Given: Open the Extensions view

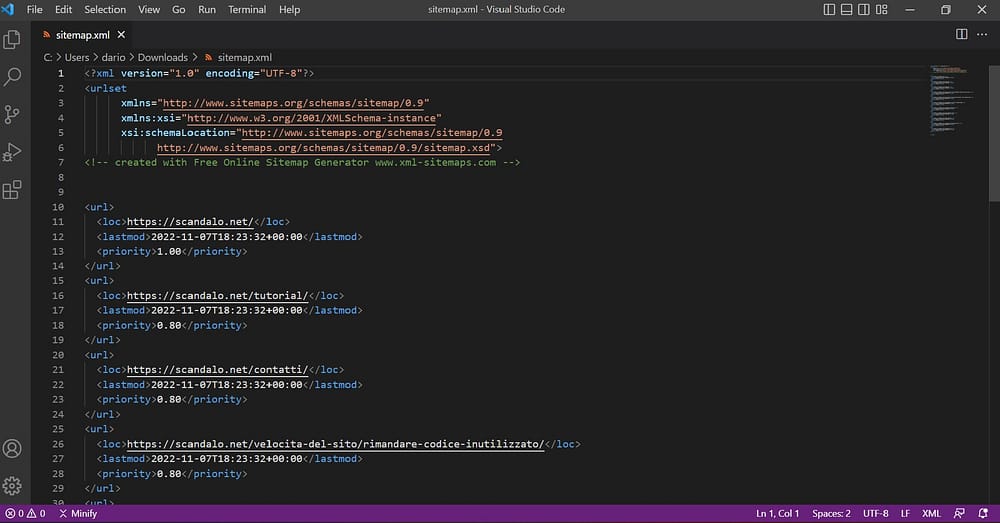Looking at the screenshot, I should [12, 189].
